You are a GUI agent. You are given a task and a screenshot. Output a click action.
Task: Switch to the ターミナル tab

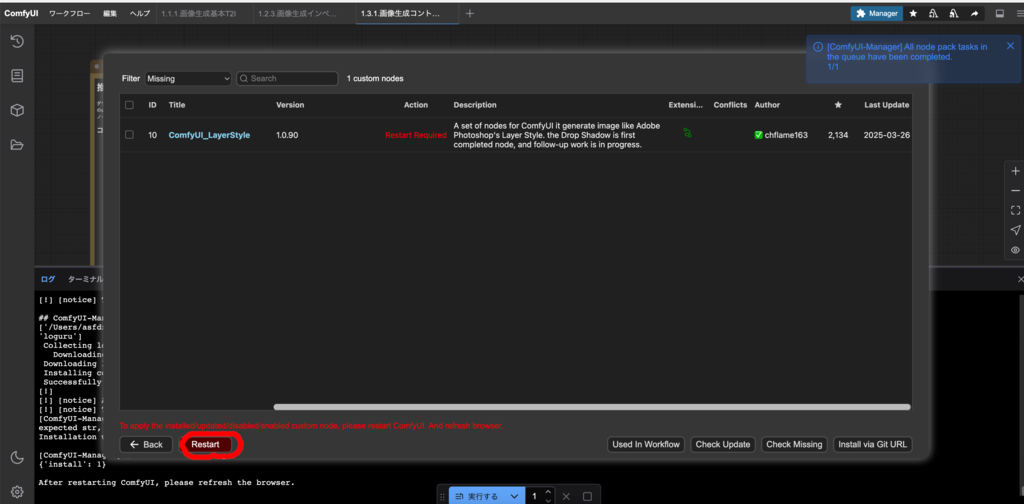tap(86, 279)
